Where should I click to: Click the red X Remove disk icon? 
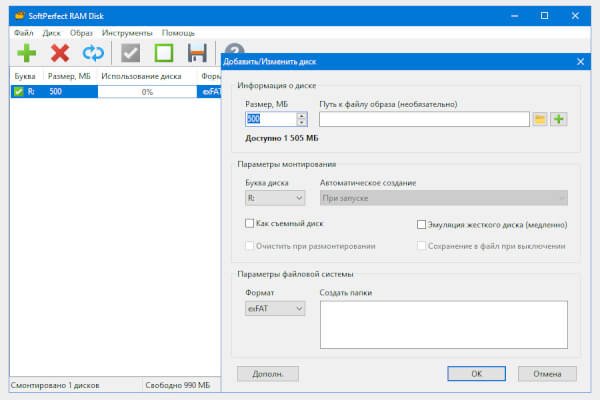point(60,53)
